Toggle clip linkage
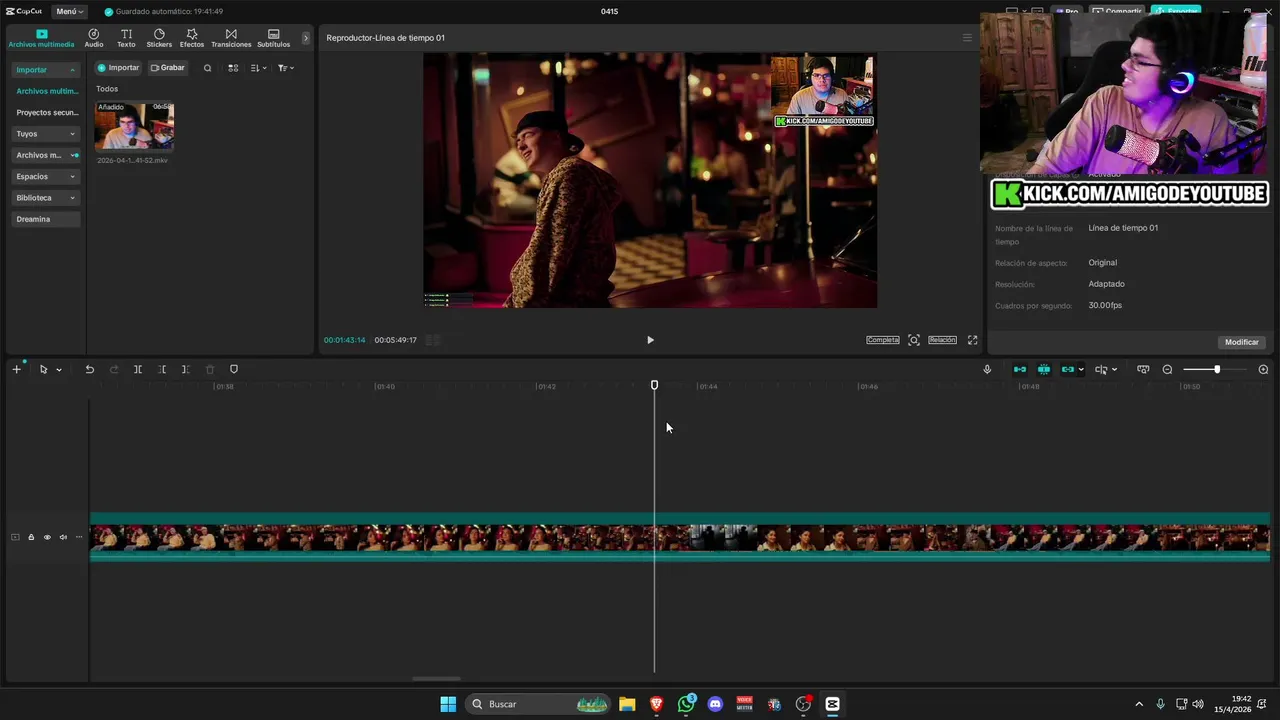1280x720 pixels. 1068,369
